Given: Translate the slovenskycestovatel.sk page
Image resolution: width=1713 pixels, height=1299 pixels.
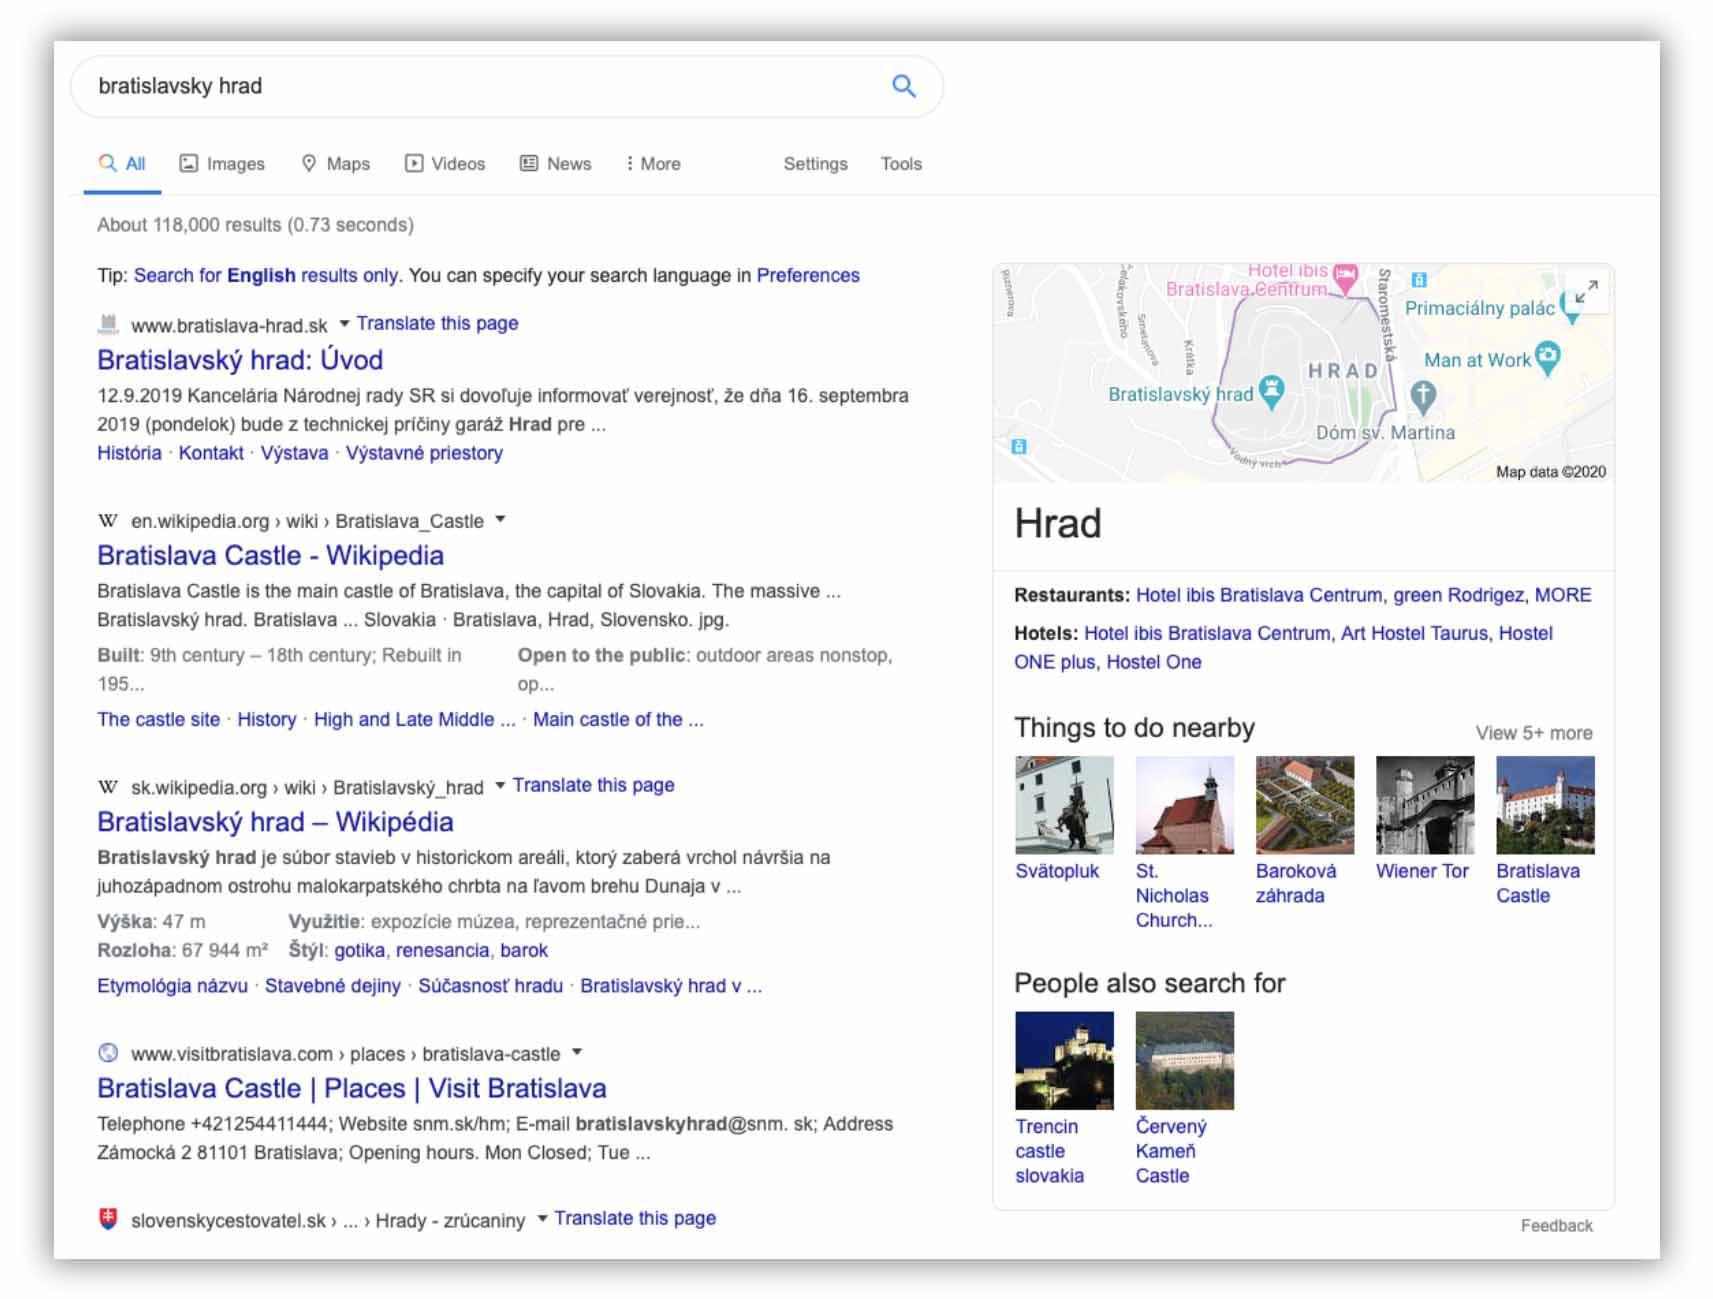Looking at the screenshot, I should (x=635, y=1218).
